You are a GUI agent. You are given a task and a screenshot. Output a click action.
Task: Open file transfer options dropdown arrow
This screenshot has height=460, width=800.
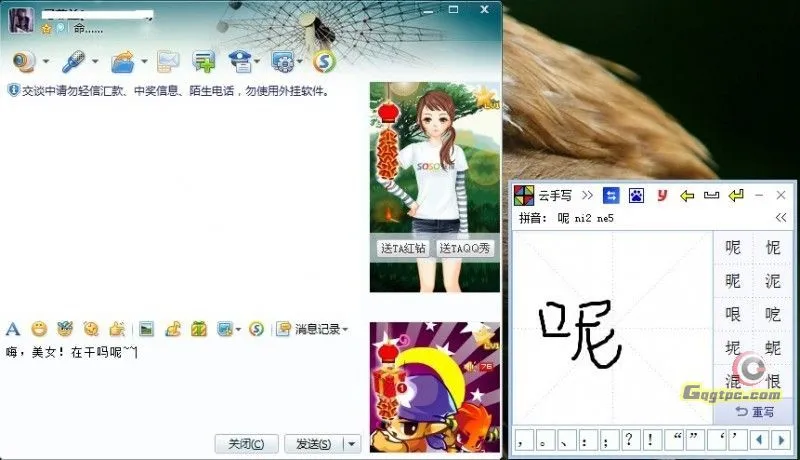pos(144,61)
